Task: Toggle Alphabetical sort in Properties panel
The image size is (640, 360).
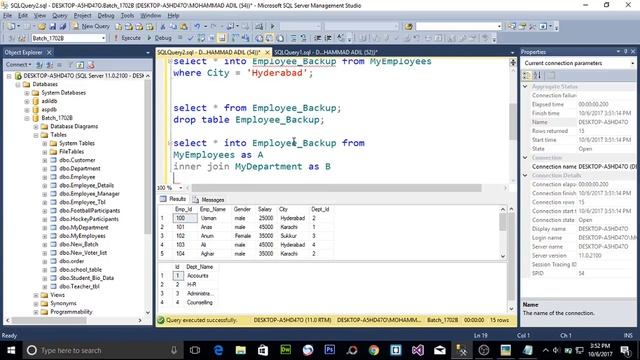Action: pos(538,76)
